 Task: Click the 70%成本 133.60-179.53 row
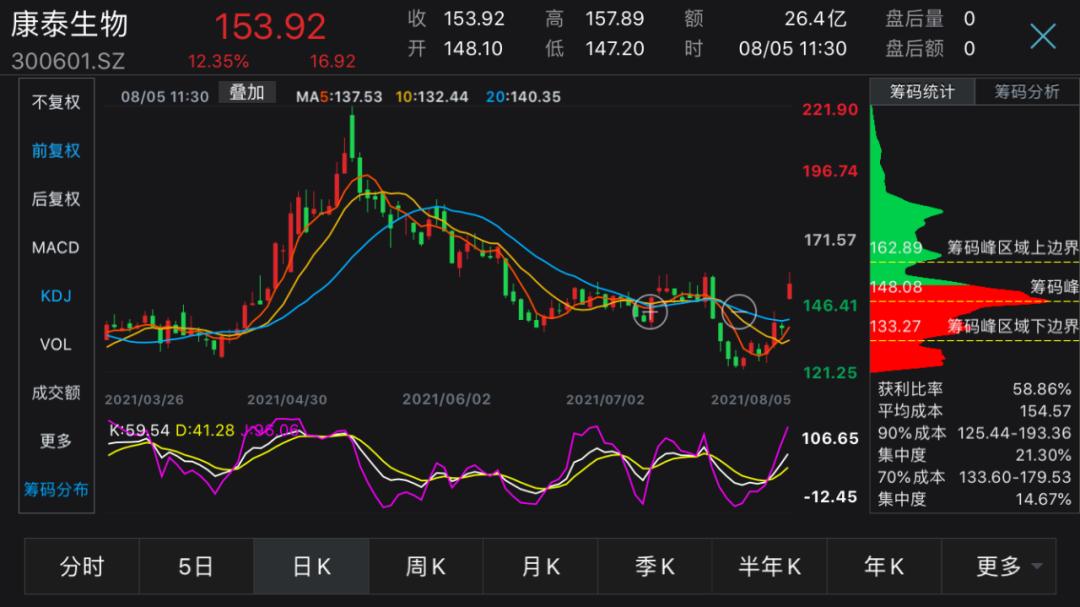click(x=974, y=477)
